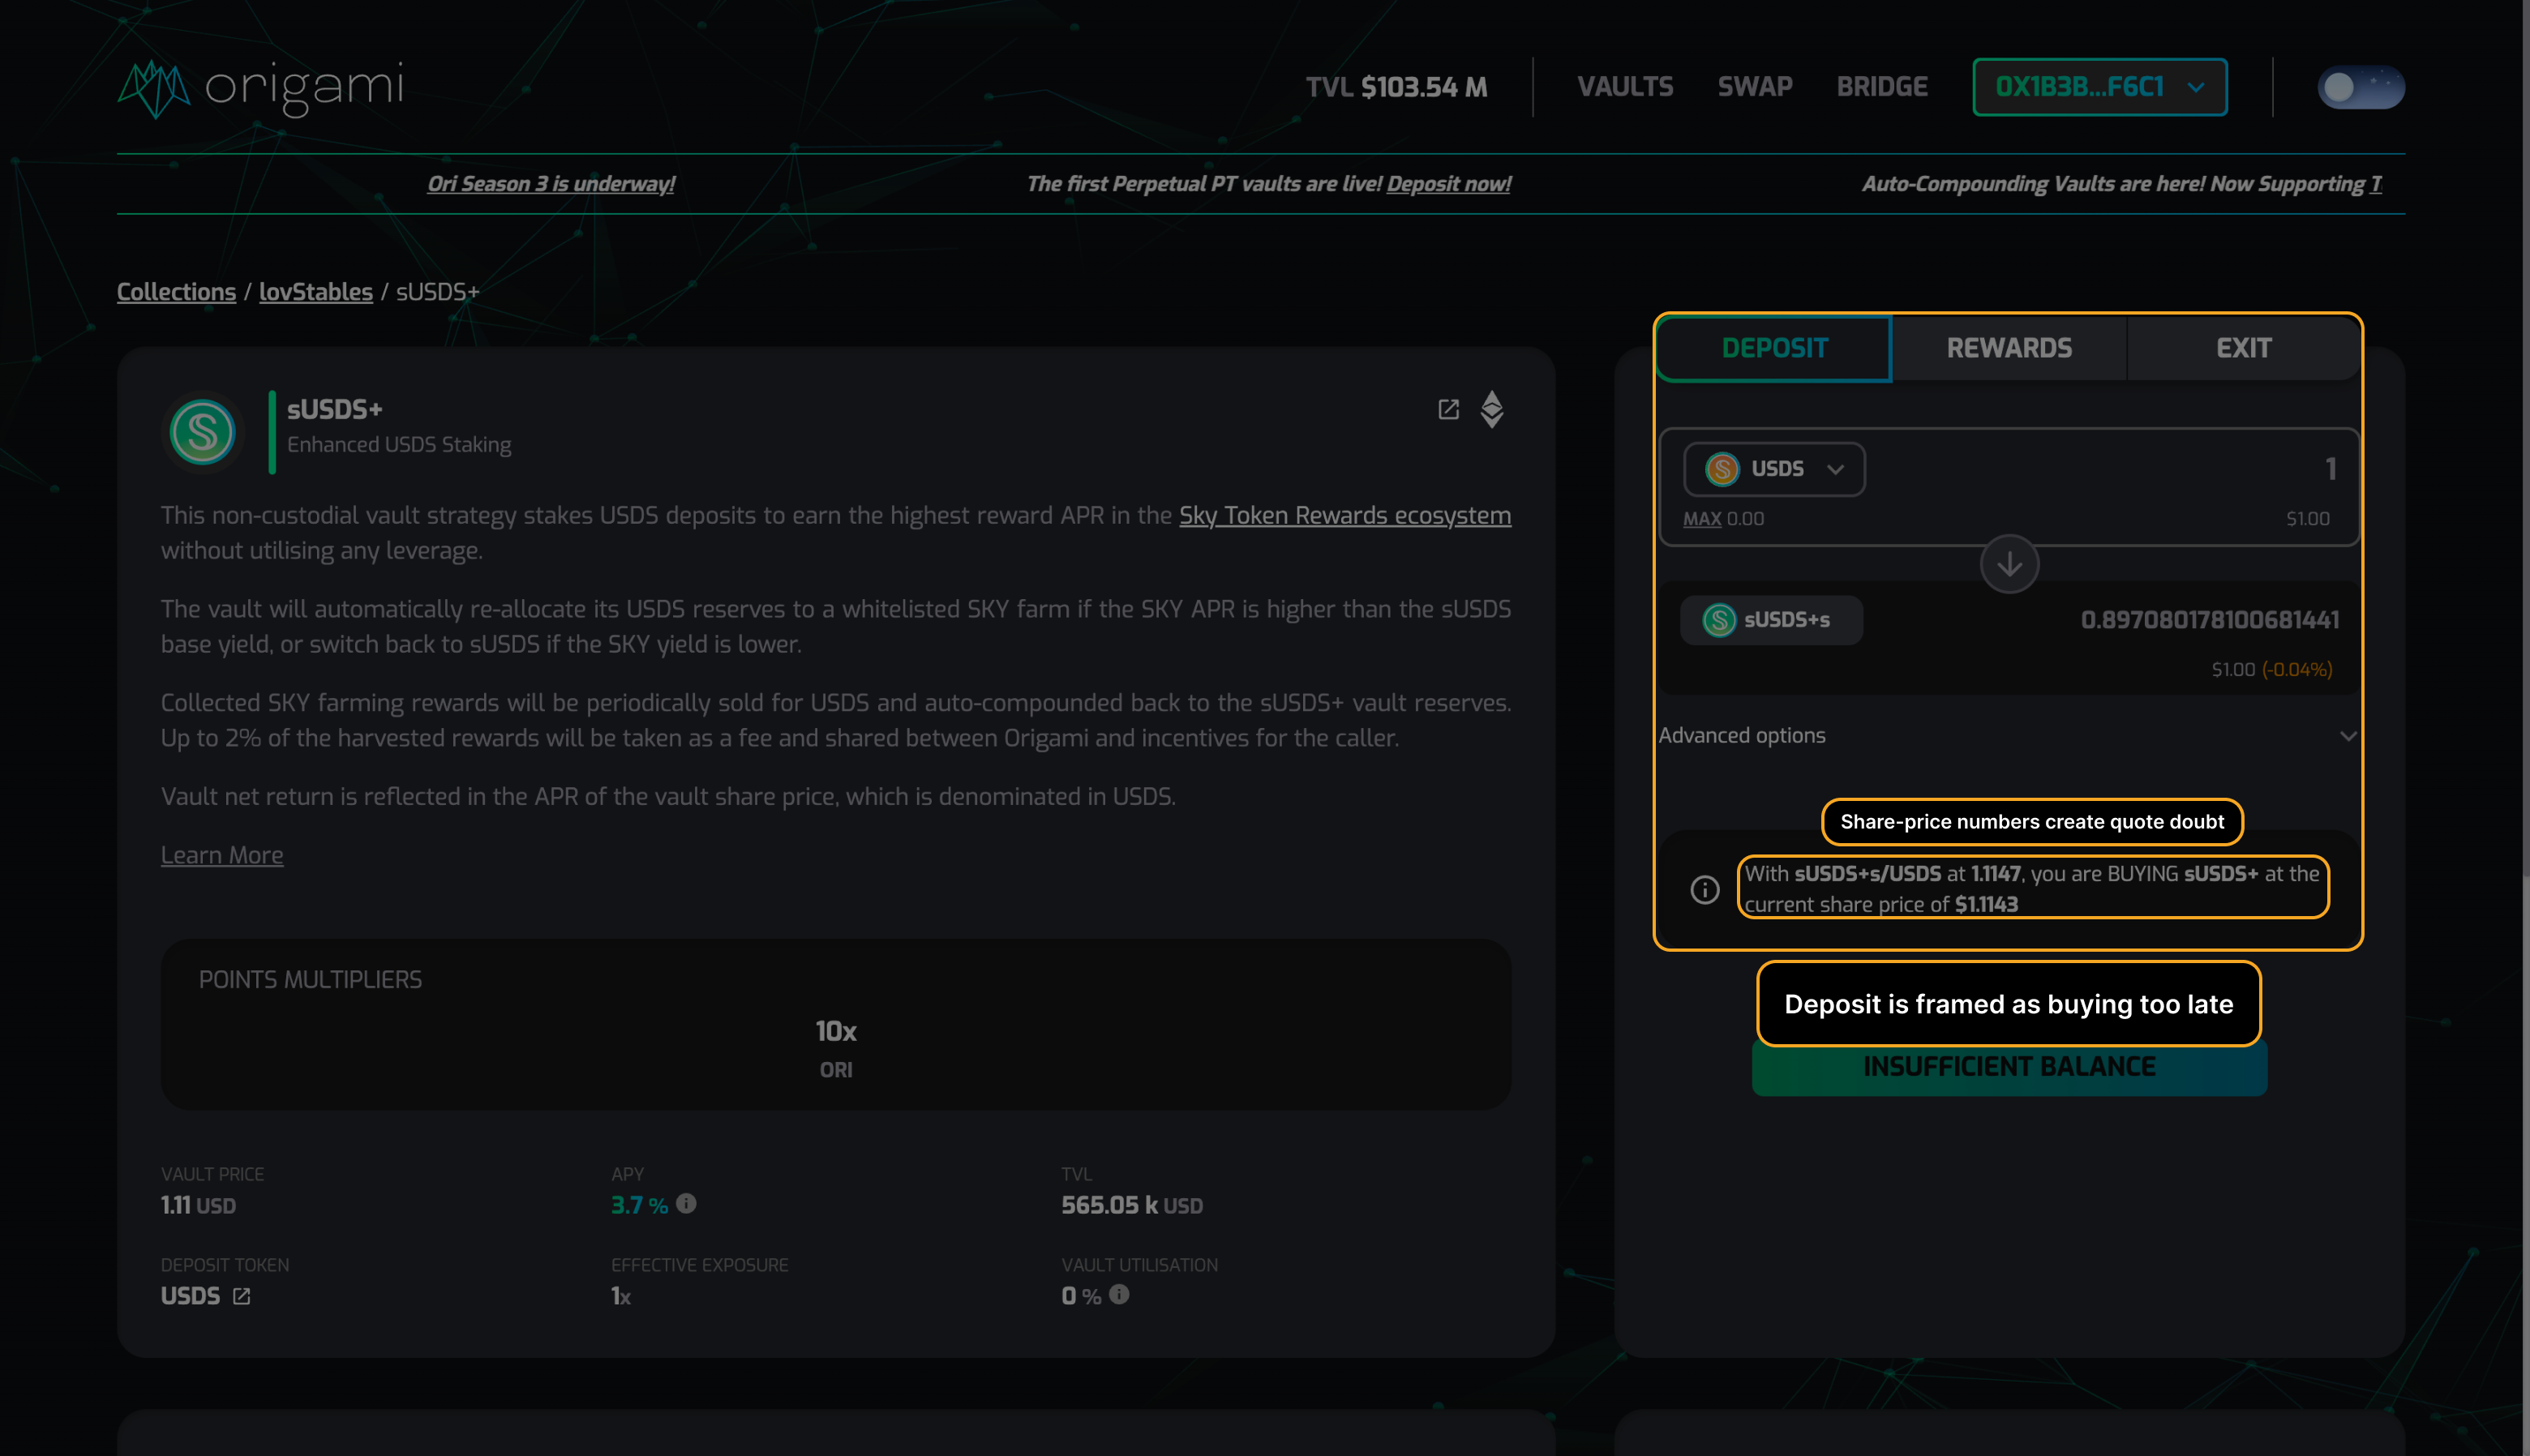Image resolution: width=2530 pixels, height=1456 pixels.
Task: Click the info icon beside APY
Action: pos(686,1203)
